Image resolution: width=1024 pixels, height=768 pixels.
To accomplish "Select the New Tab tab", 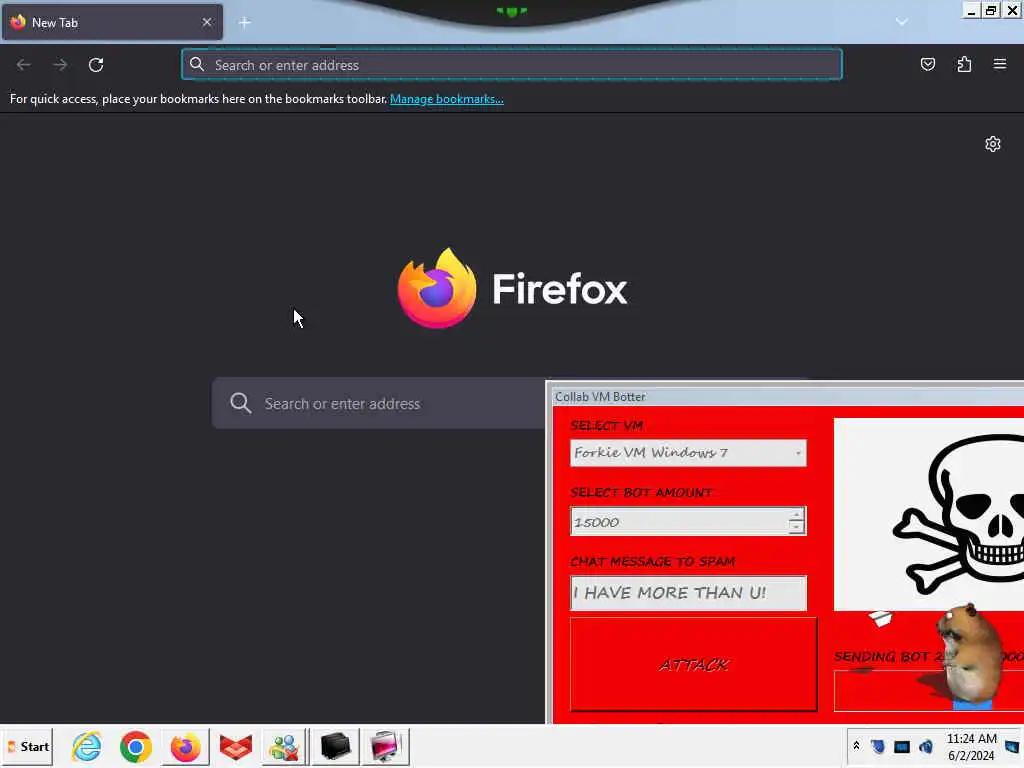I will click(x=112, y=22).
